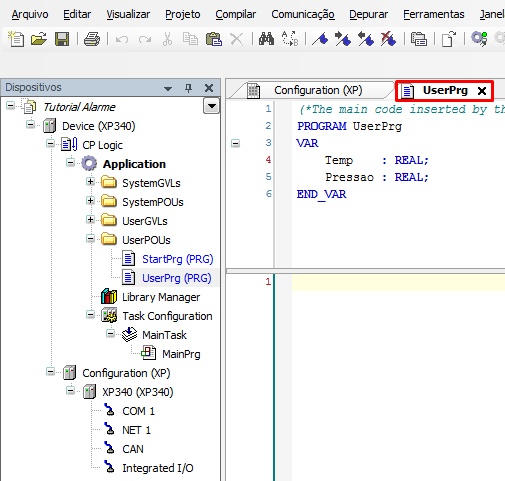
Task: Expand the SystemGVLs folder
Action: point(90,182)
